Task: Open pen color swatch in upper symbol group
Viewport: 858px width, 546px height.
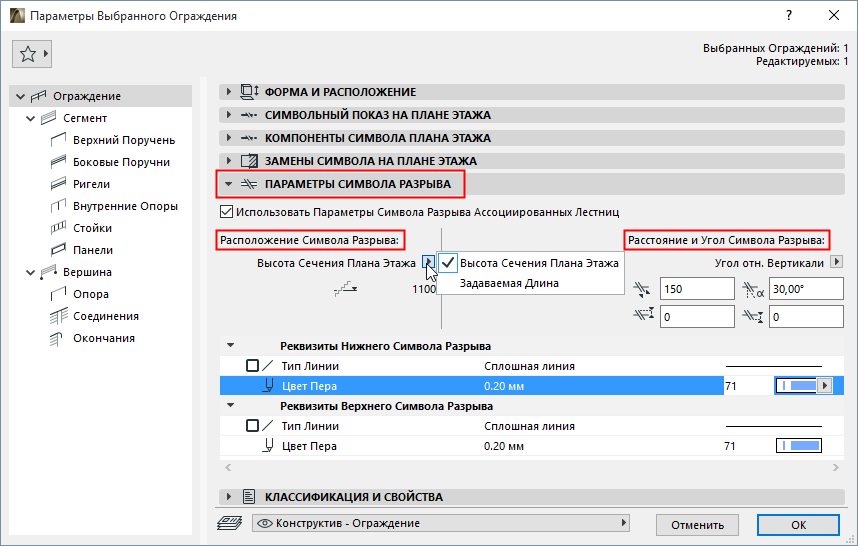Action: coord(799,446)
